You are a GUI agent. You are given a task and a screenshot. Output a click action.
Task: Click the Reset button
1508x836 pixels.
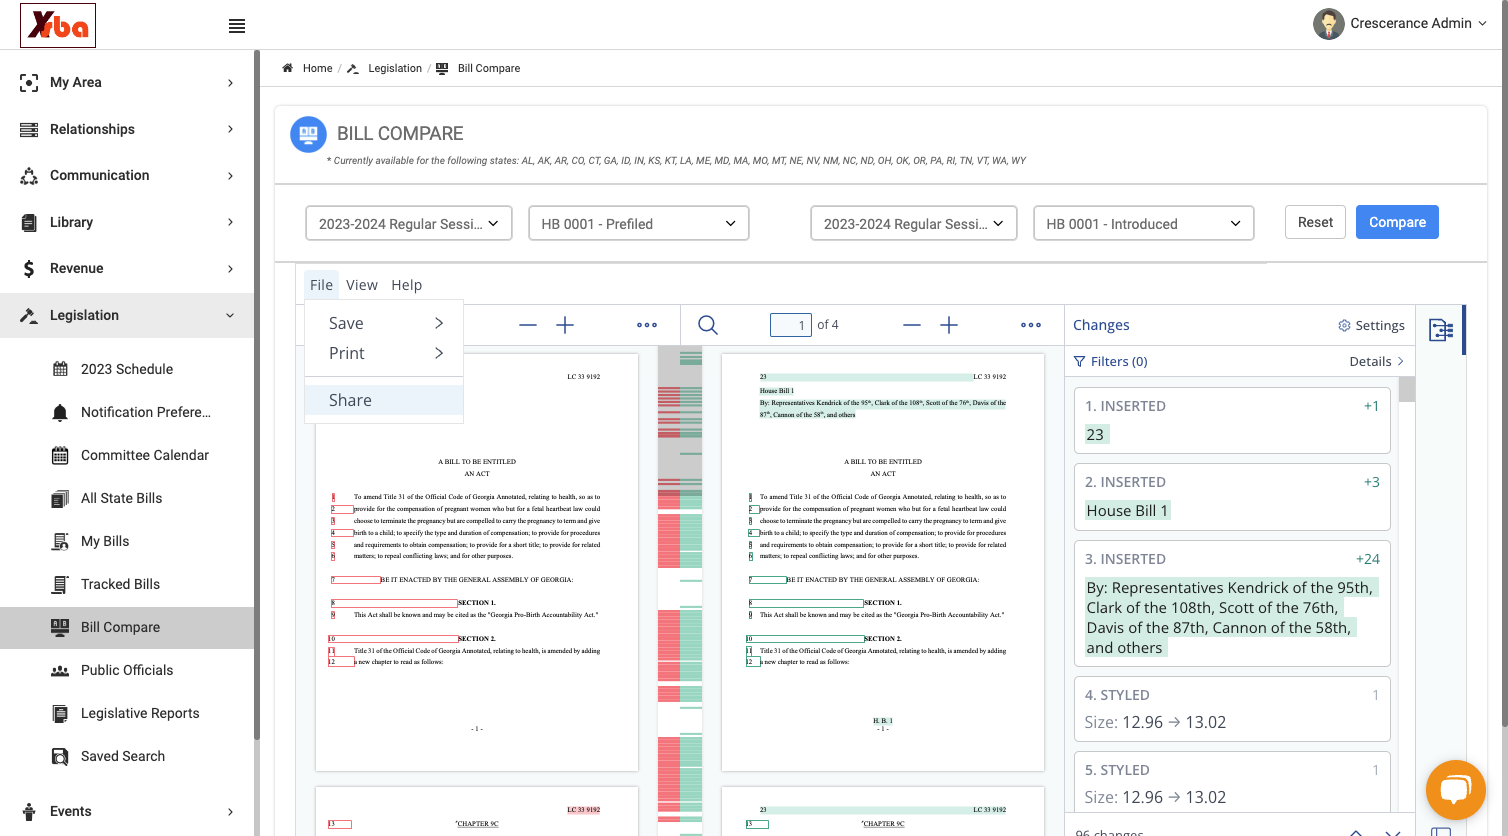[x=1315, y=222]
